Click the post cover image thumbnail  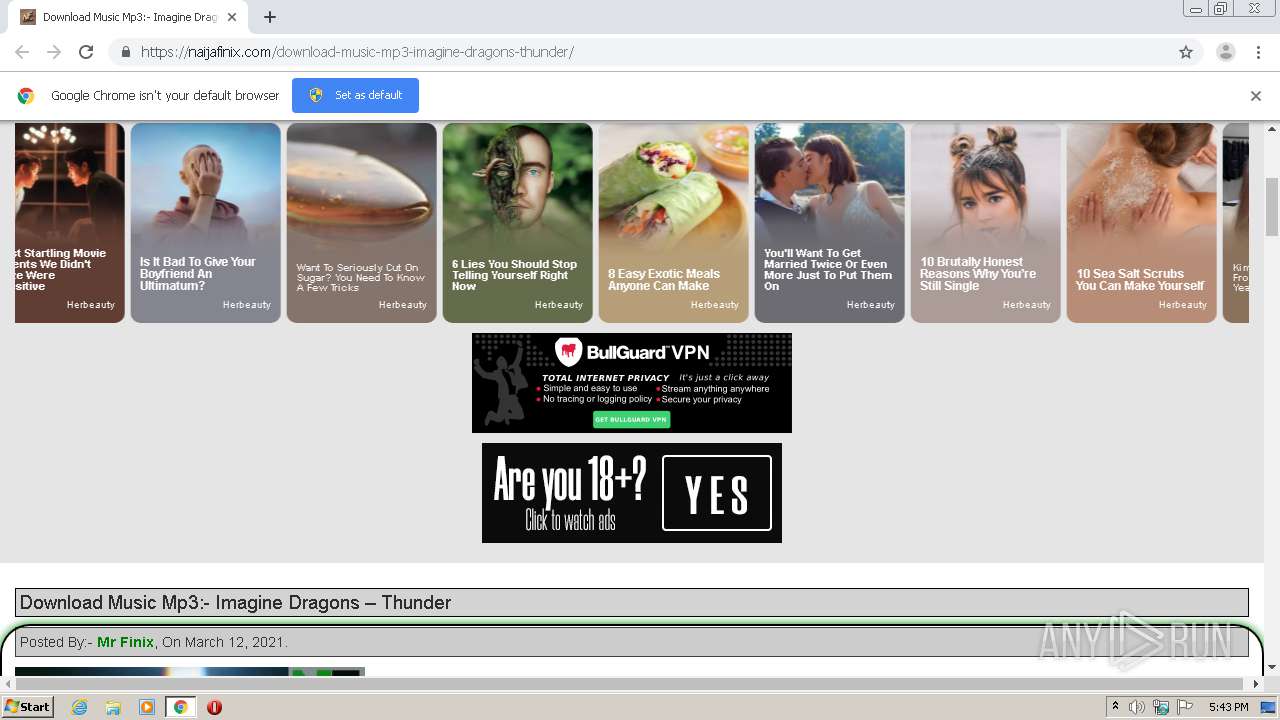tap(190, 672)
